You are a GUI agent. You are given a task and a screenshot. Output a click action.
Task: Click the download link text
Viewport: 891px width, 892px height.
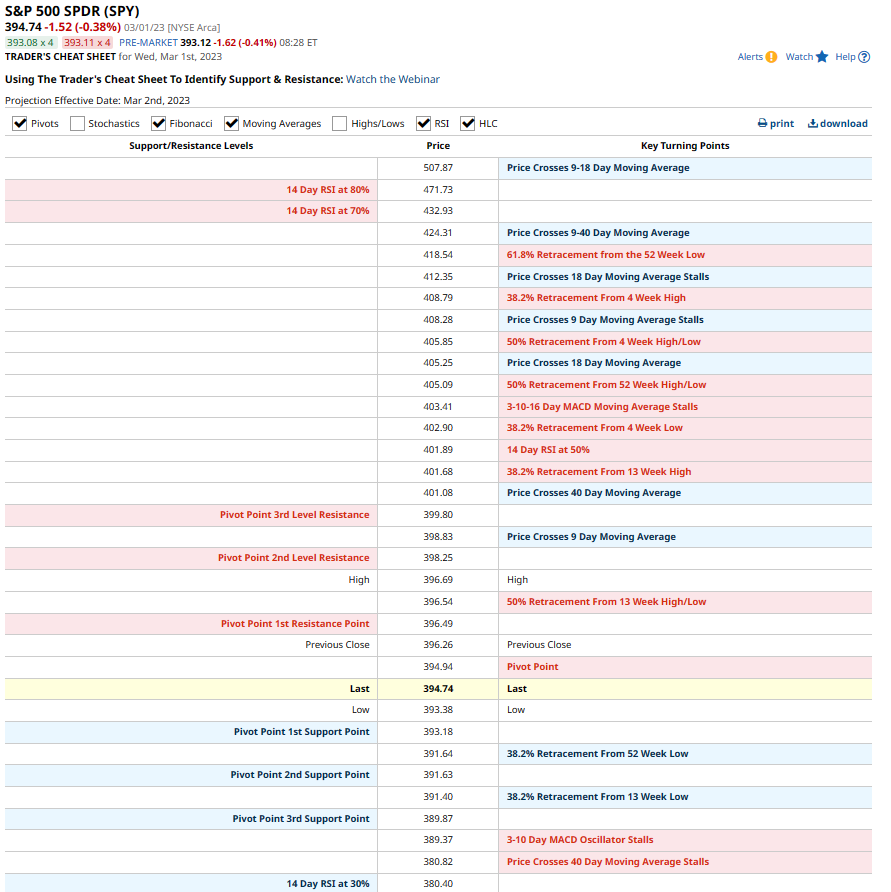point(843,123)
